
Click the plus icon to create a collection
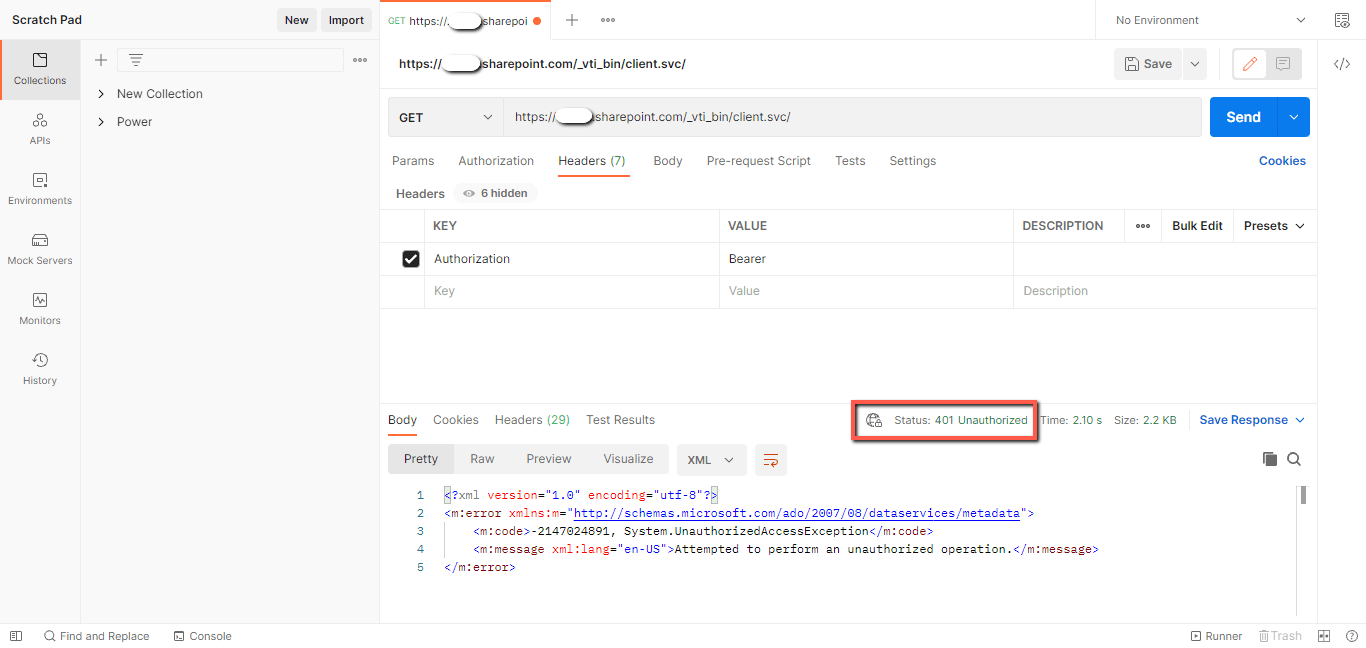point(101,60)
